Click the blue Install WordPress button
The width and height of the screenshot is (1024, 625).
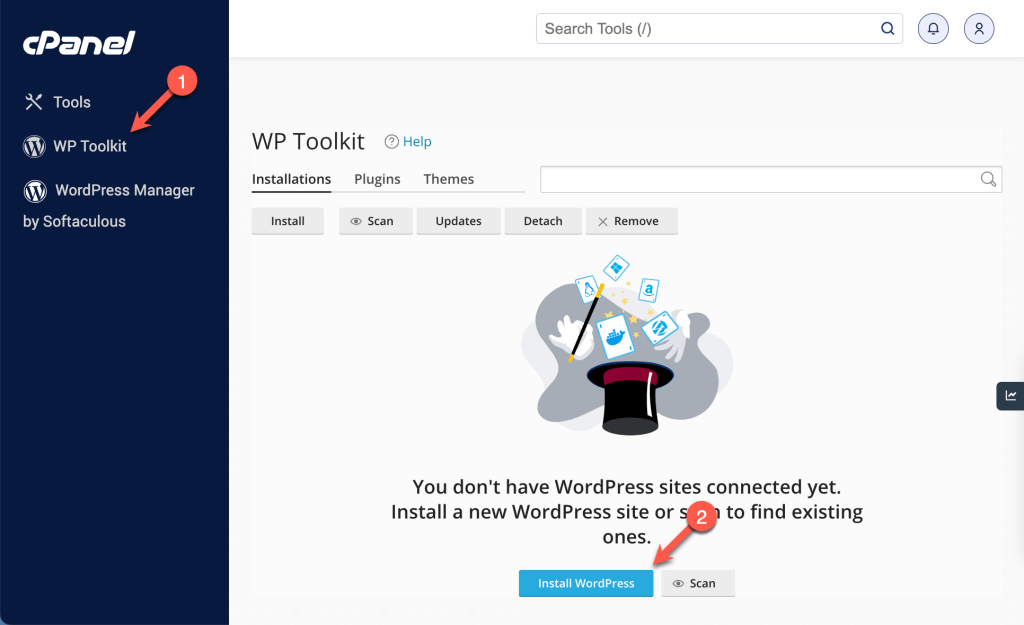pyautogui.click(x=586, y=583)
